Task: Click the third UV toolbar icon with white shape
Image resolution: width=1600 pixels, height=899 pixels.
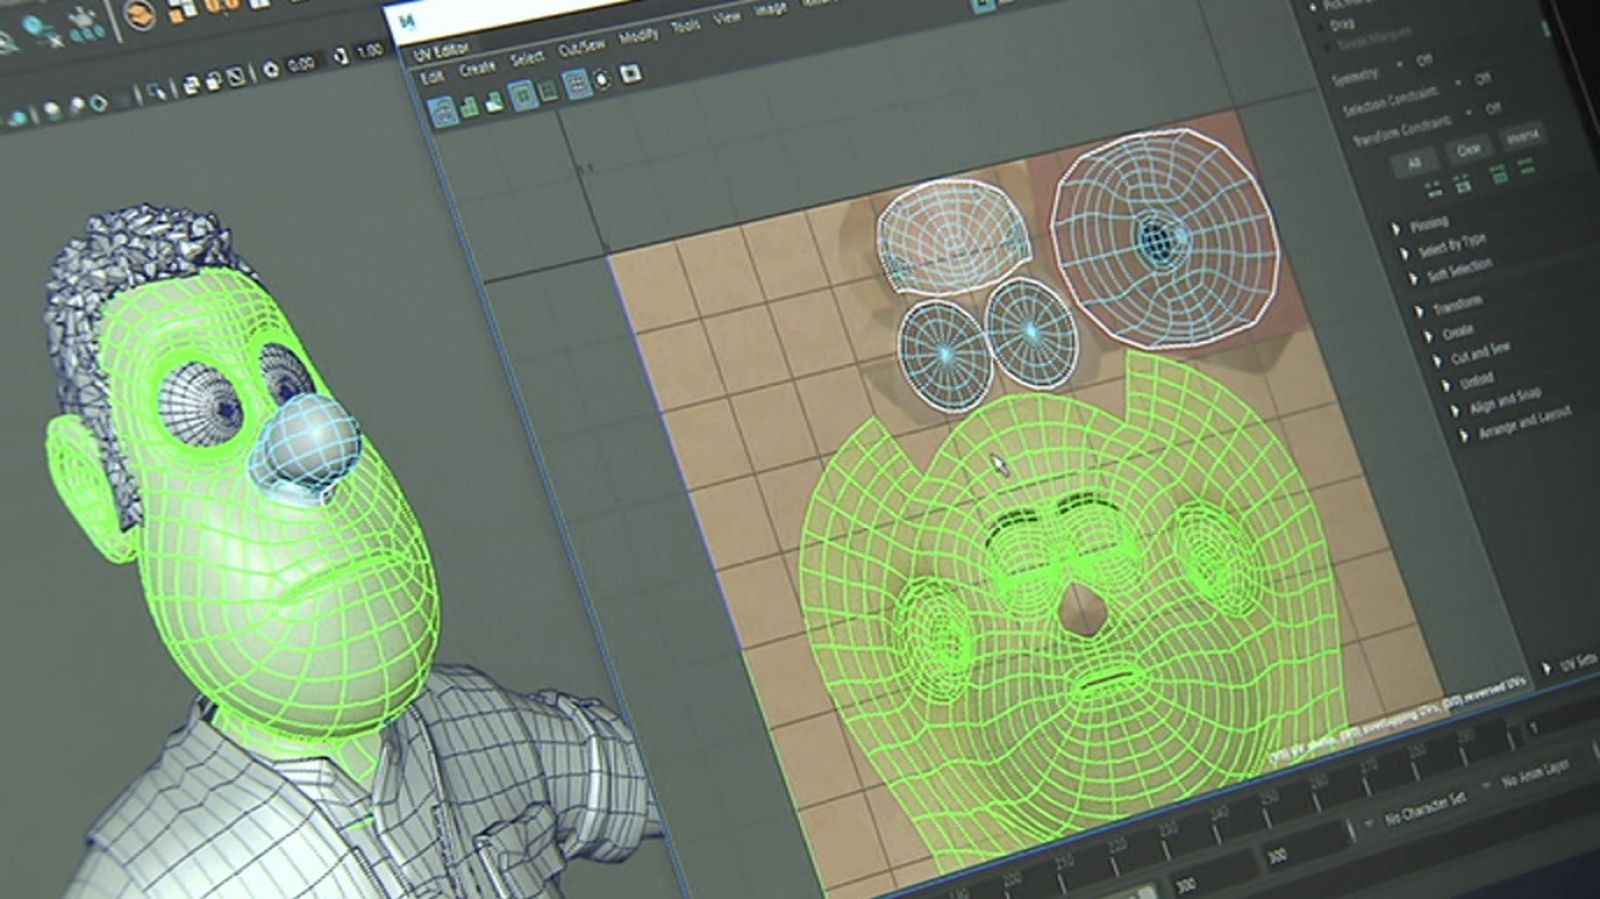Action: 494,101
